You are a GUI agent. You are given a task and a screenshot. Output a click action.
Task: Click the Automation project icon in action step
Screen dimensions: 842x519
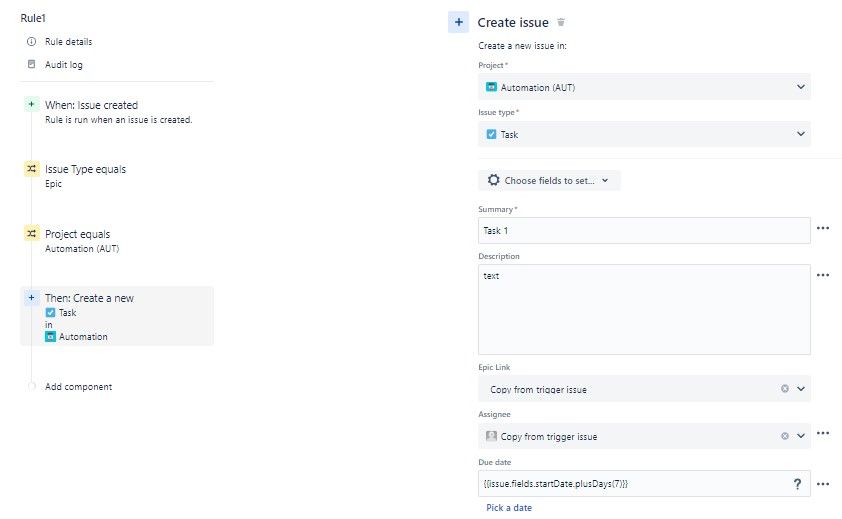pos(50,337)
